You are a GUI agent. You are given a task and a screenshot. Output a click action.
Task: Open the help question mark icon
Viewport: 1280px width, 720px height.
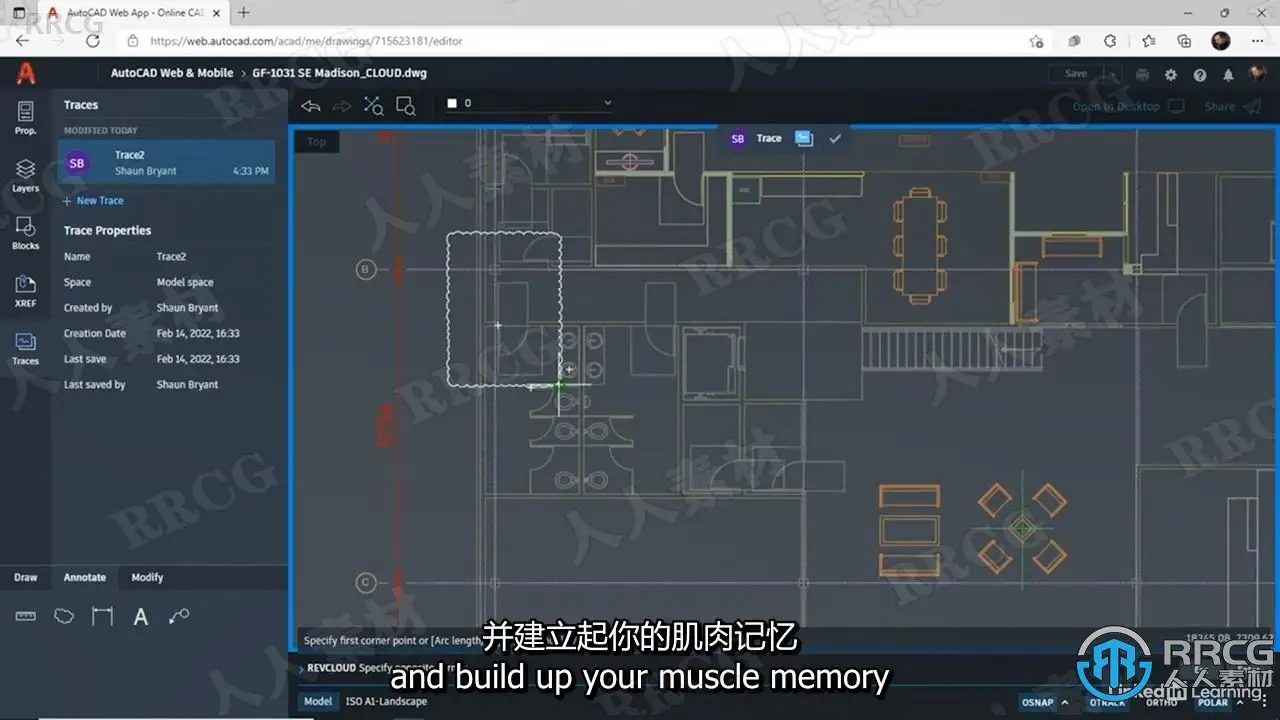(x=1200, y=74)
